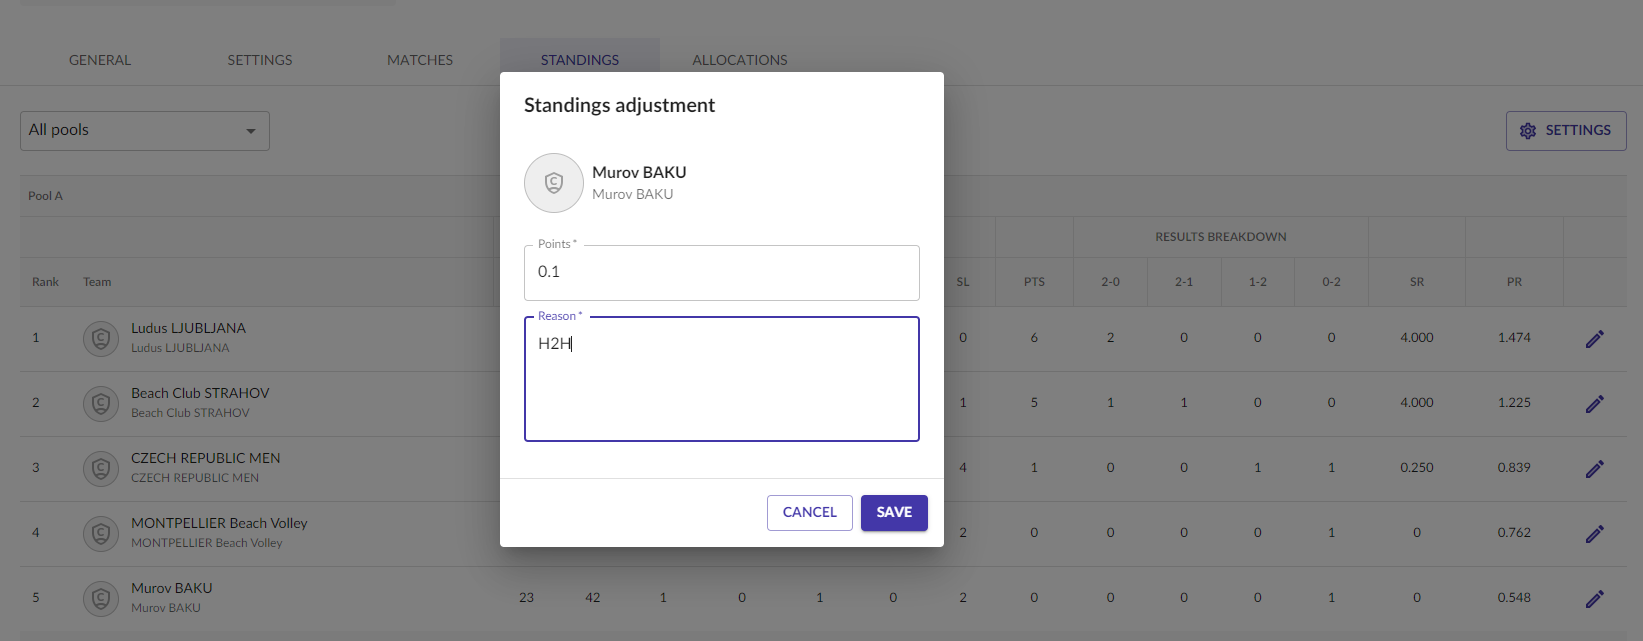The image size is (1643, 641).
Task: Open standings SETTINGS gear button
Action: click(1566, 131)
